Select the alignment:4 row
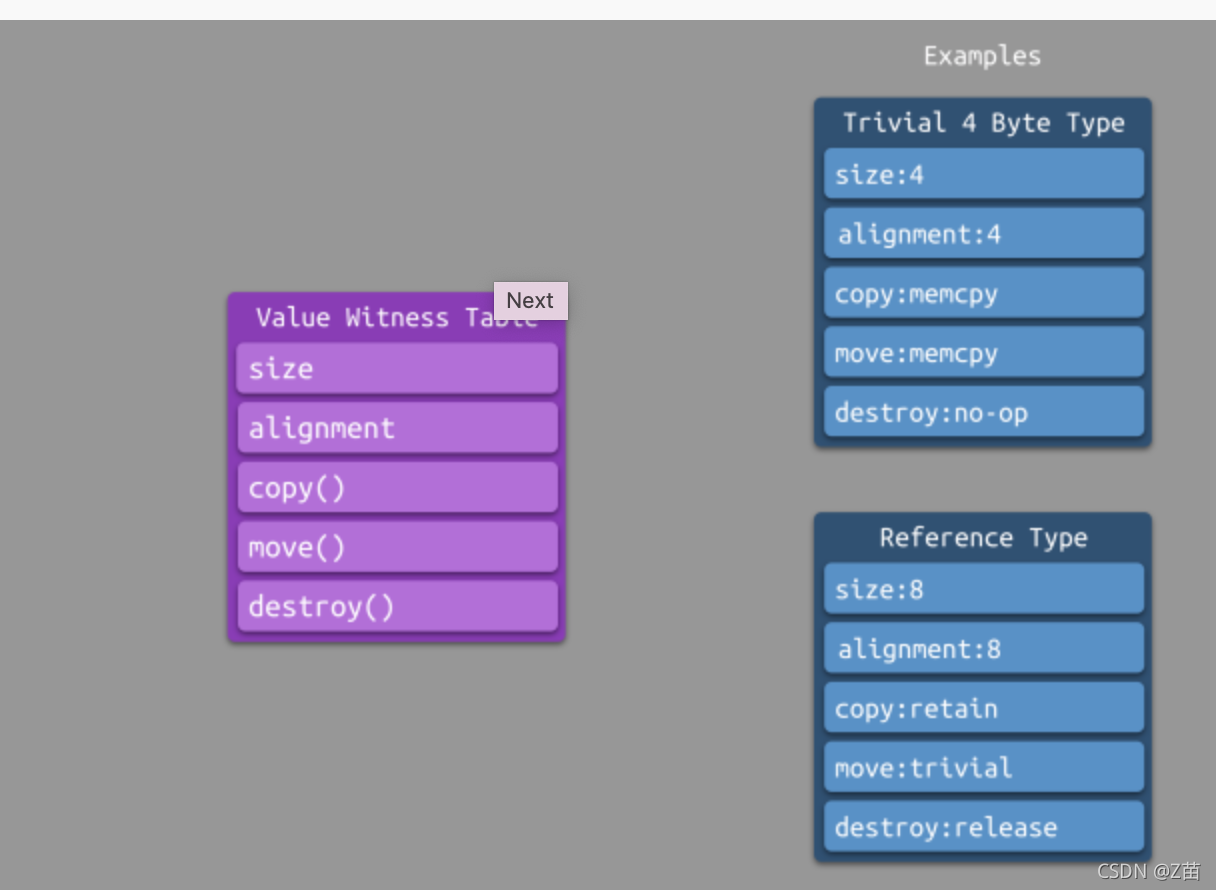Screen dimensions: 1216x890 pos(984,233)
